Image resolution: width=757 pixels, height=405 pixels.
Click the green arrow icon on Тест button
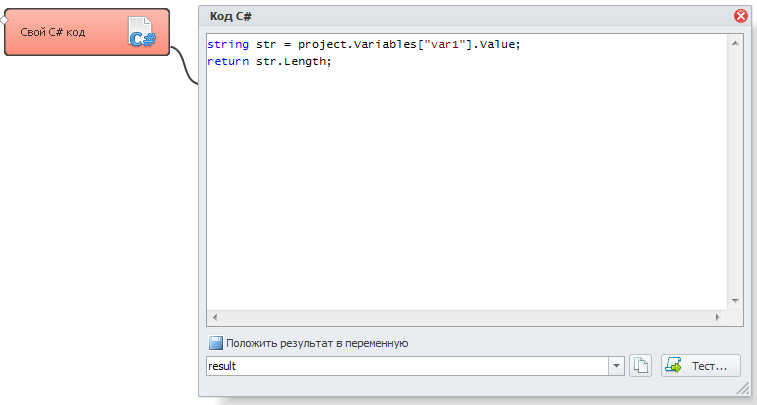(673, 365)
